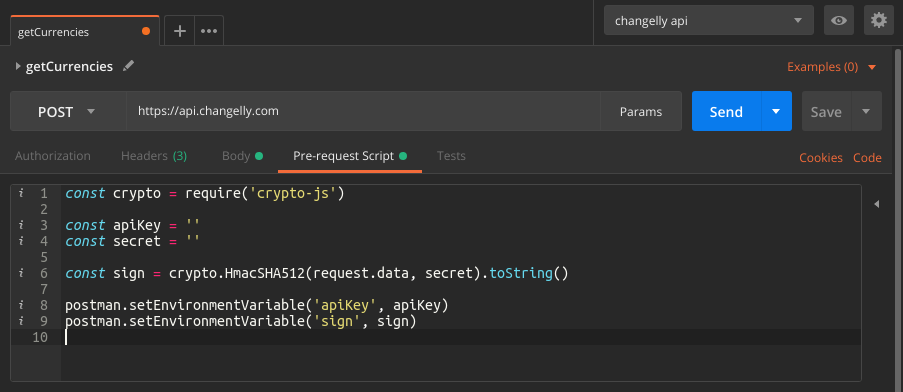This screenshot has height=392, width=903.
Task: Click the info marker on line 3
Action: coord(21,225)
